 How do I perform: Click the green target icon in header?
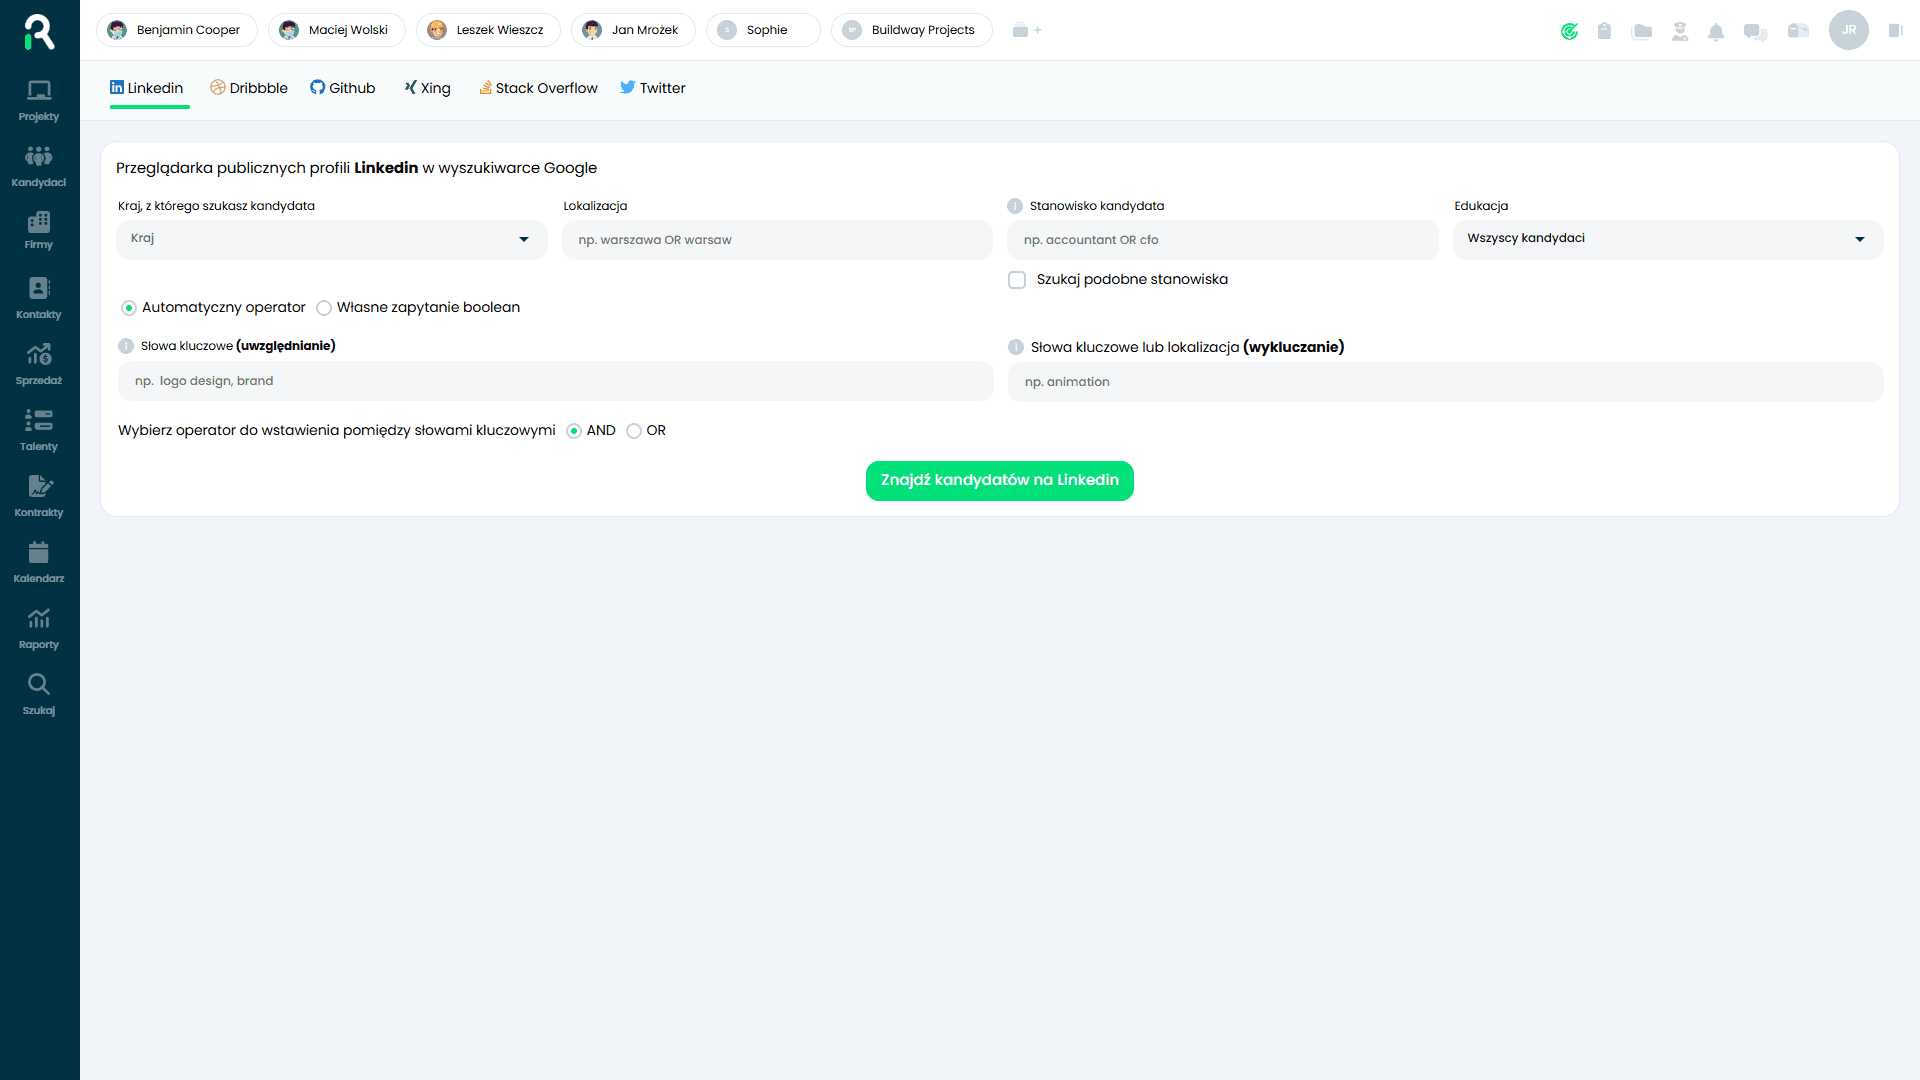tap(1569, 31)
